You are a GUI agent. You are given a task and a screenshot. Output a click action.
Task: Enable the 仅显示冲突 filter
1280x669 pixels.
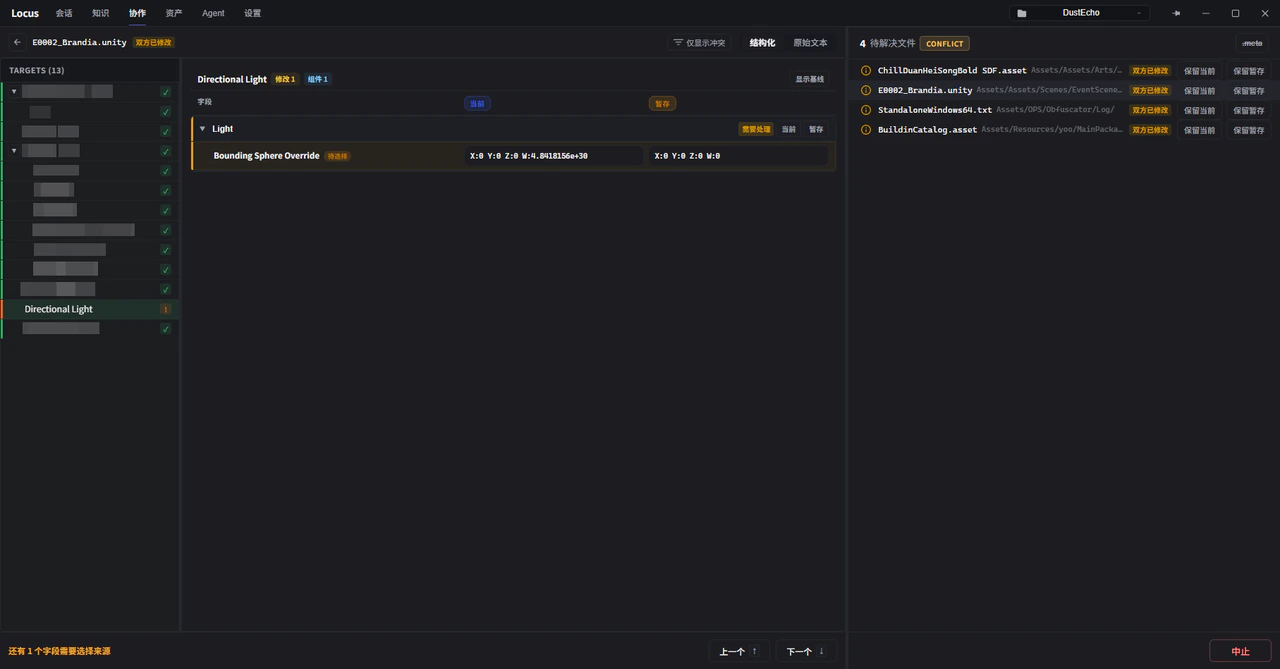pyautogui.click(x=698, y=42)
